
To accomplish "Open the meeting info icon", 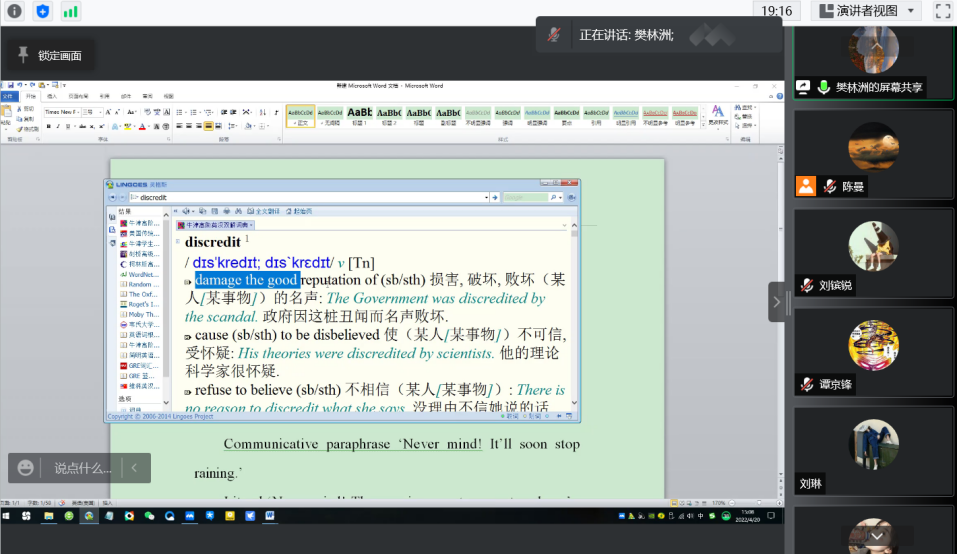I will 14,11.
